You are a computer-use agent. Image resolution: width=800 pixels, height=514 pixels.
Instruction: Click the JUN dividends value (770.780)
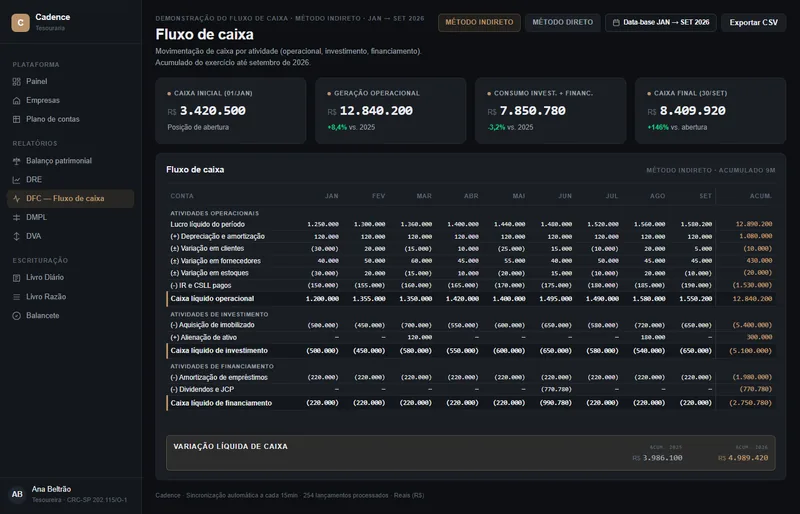pyautogui.click(x=556, y=389)
